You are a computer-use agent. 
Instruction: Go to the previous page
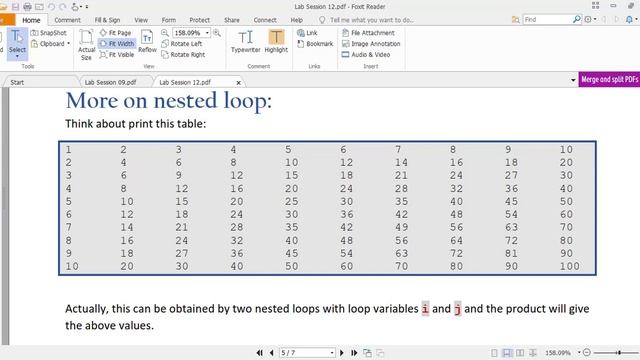[x=271, y=353]
